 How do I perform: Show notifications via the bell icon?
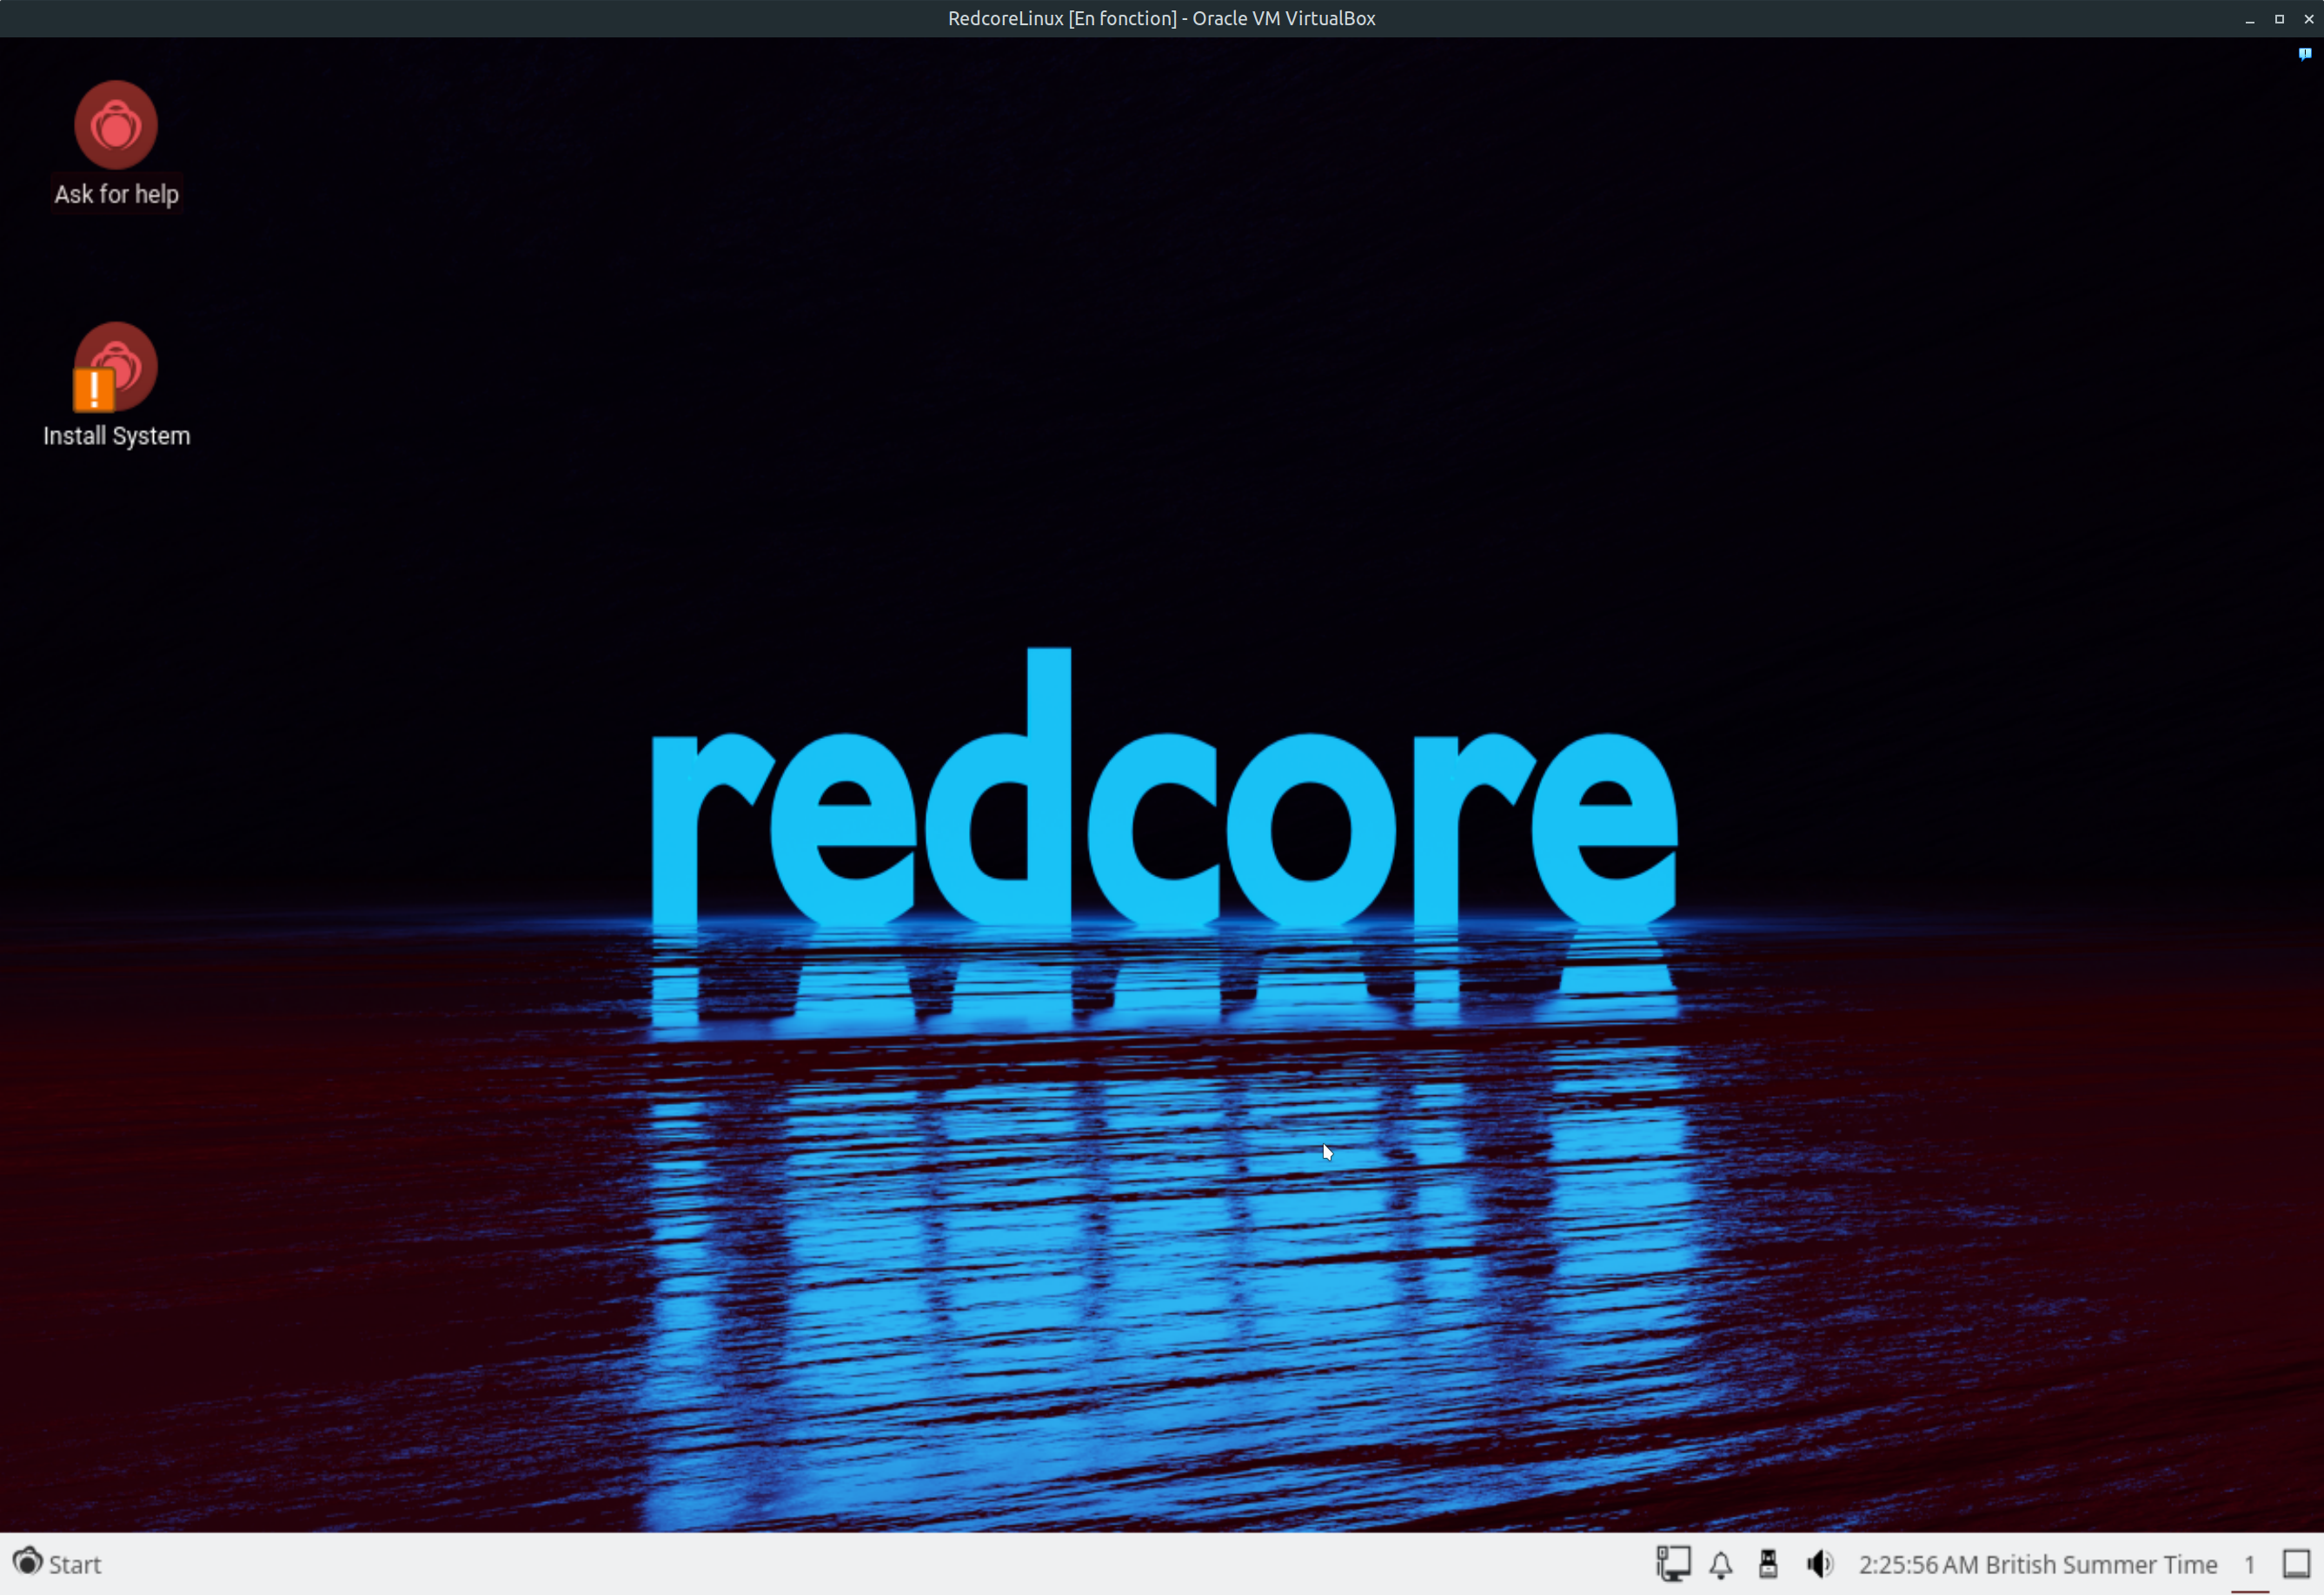coord(1720,1564)
